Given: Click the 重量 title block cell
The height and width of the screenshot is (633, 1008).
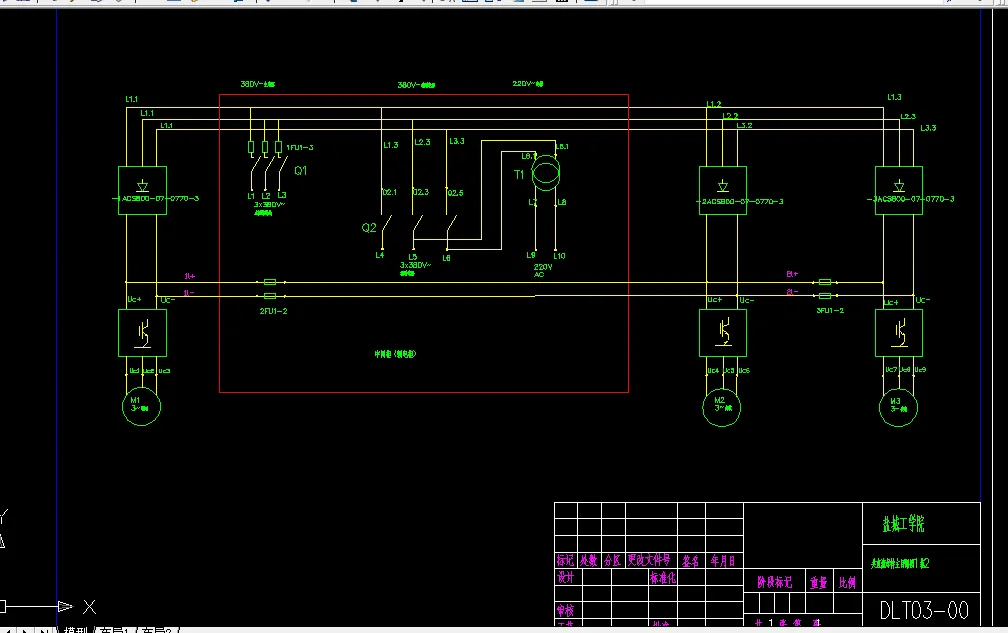Looking at the screenshot, I should click(818, 582).
